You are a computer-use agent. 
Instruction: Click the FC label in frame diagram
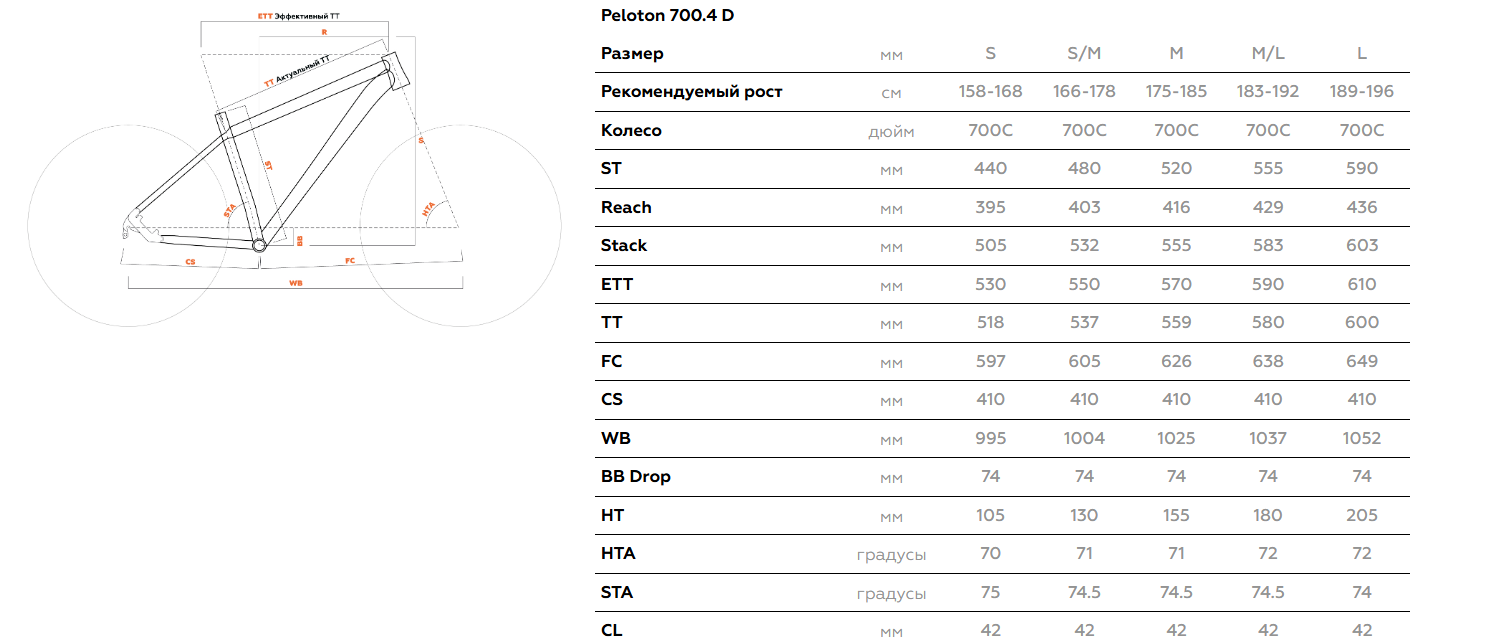[350, 261]
